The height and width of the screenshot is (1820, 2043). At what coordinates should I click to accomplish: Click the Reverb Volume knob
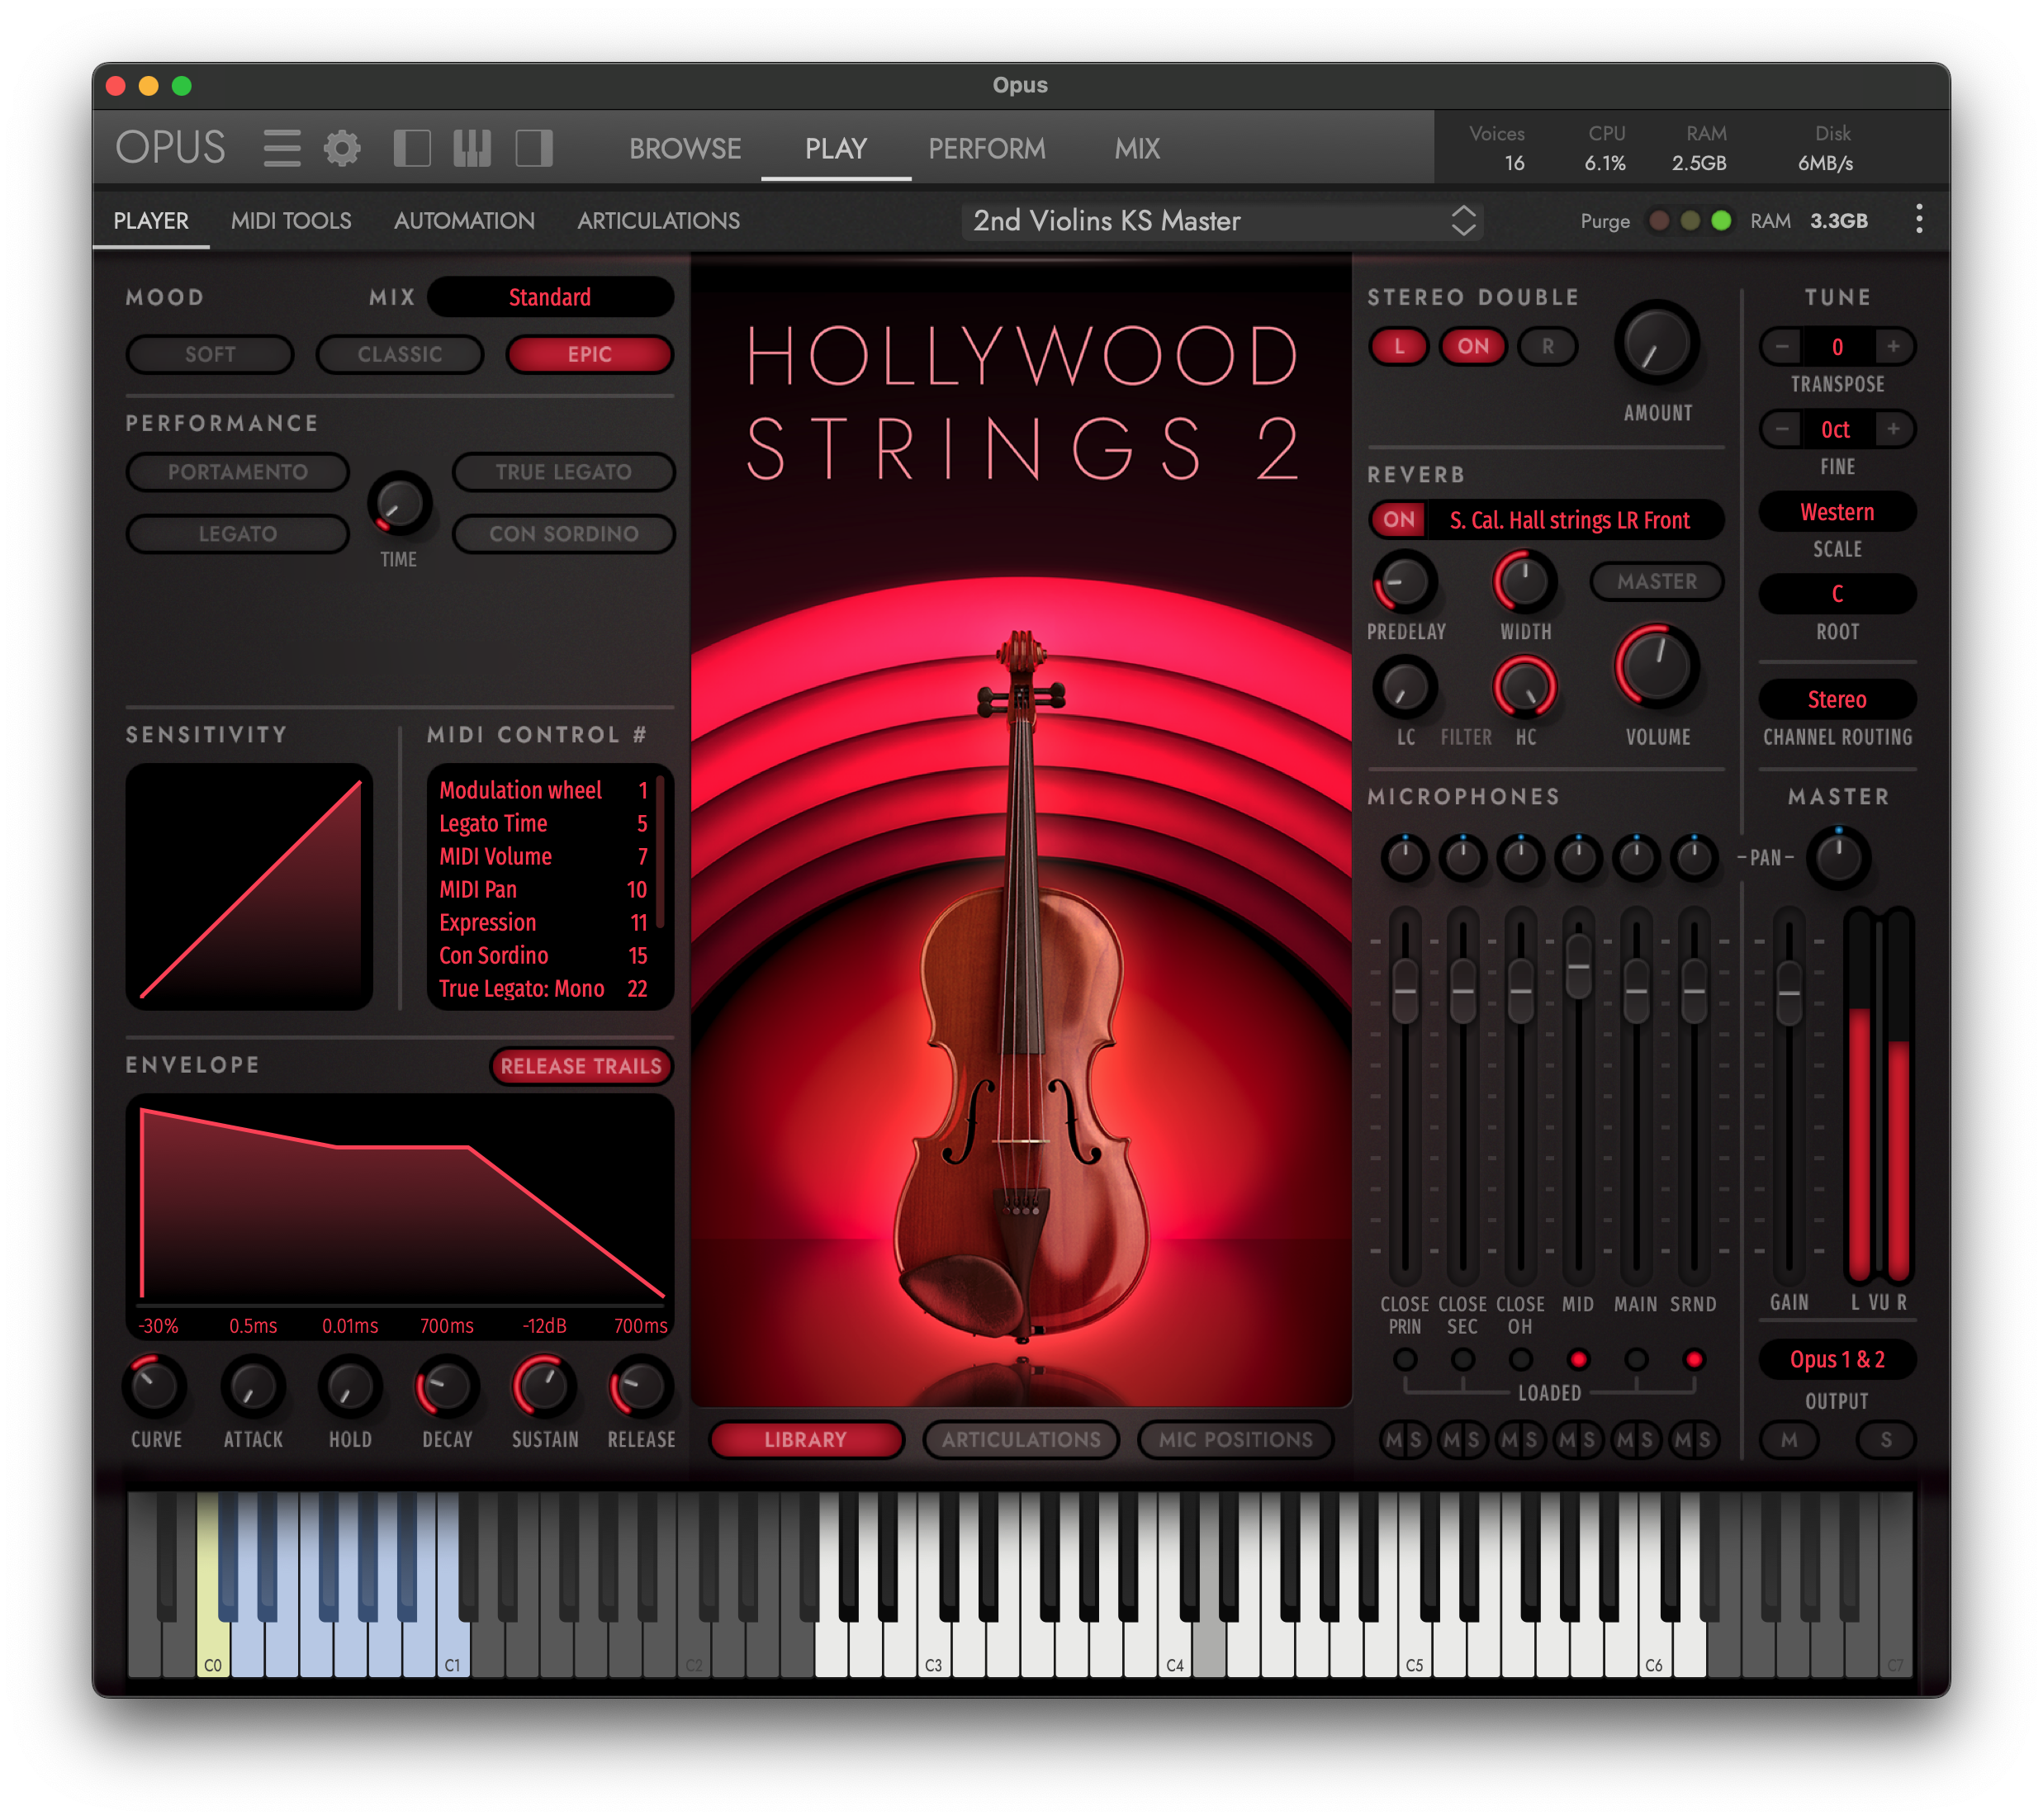[1657, 666]
